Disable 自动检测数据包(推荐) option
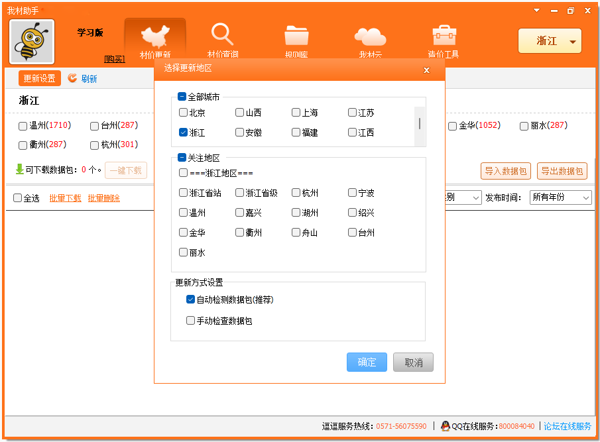Screen dimensions: 600x442 coord(190,299)
